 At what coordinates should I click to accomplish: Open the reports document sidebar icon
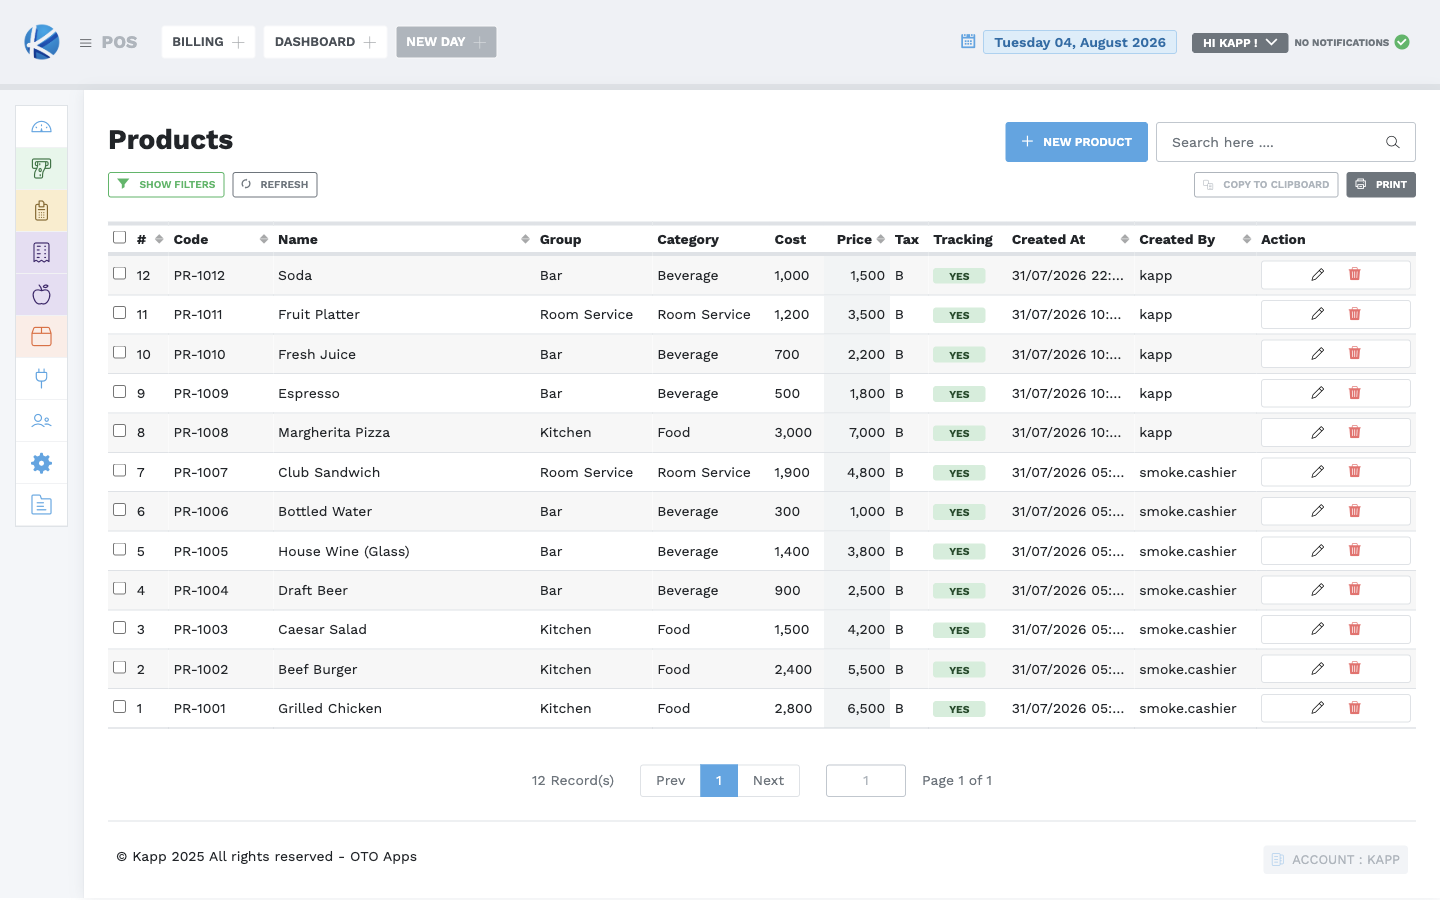tap(41, 505)
